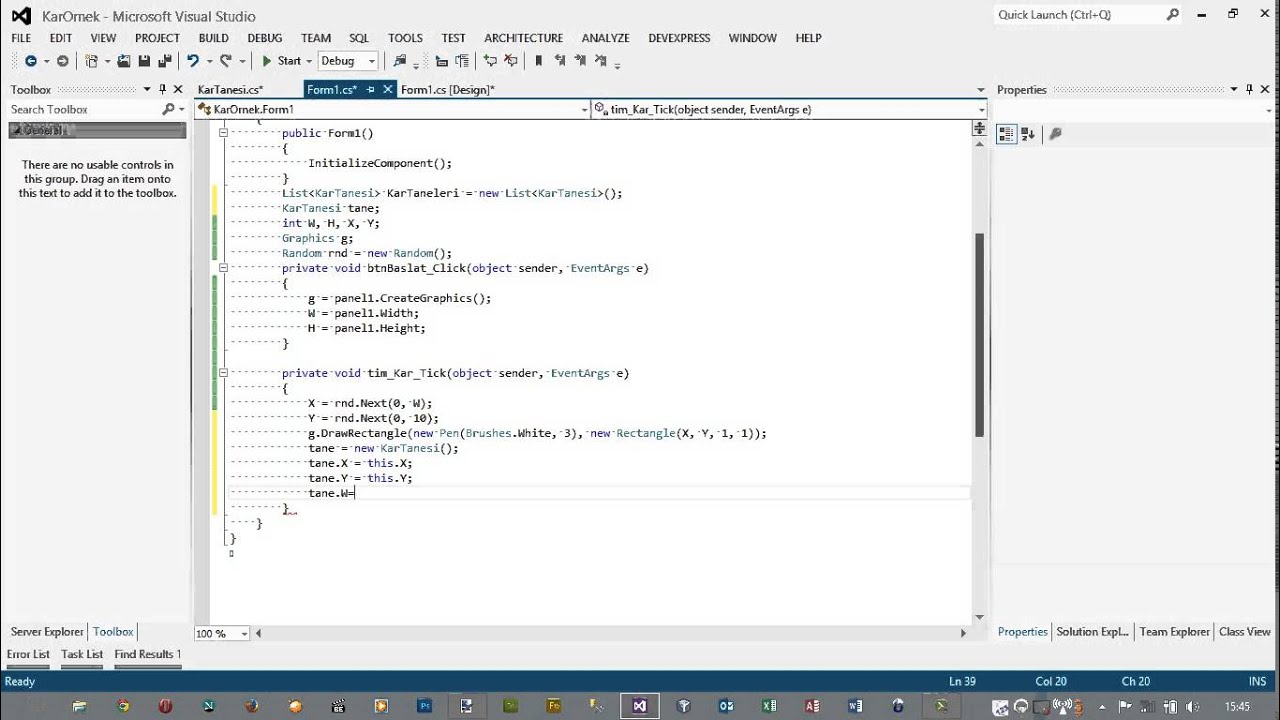Jump to the previous bookmark icon
1280x720 pixels.
[560, 61]
